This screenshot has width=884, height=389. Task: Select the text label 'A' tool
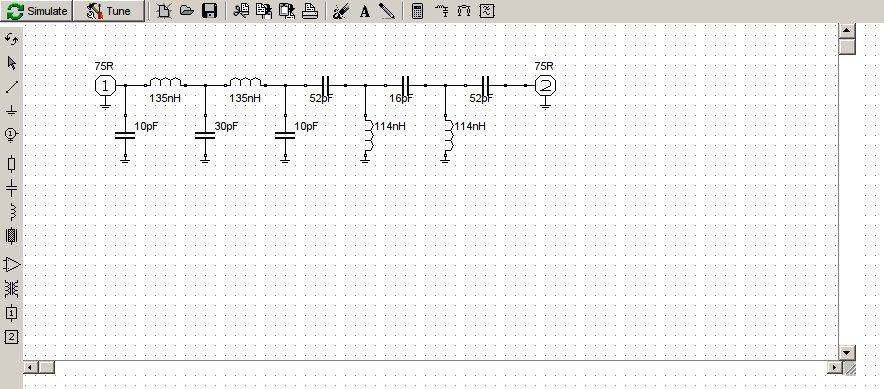365,11
